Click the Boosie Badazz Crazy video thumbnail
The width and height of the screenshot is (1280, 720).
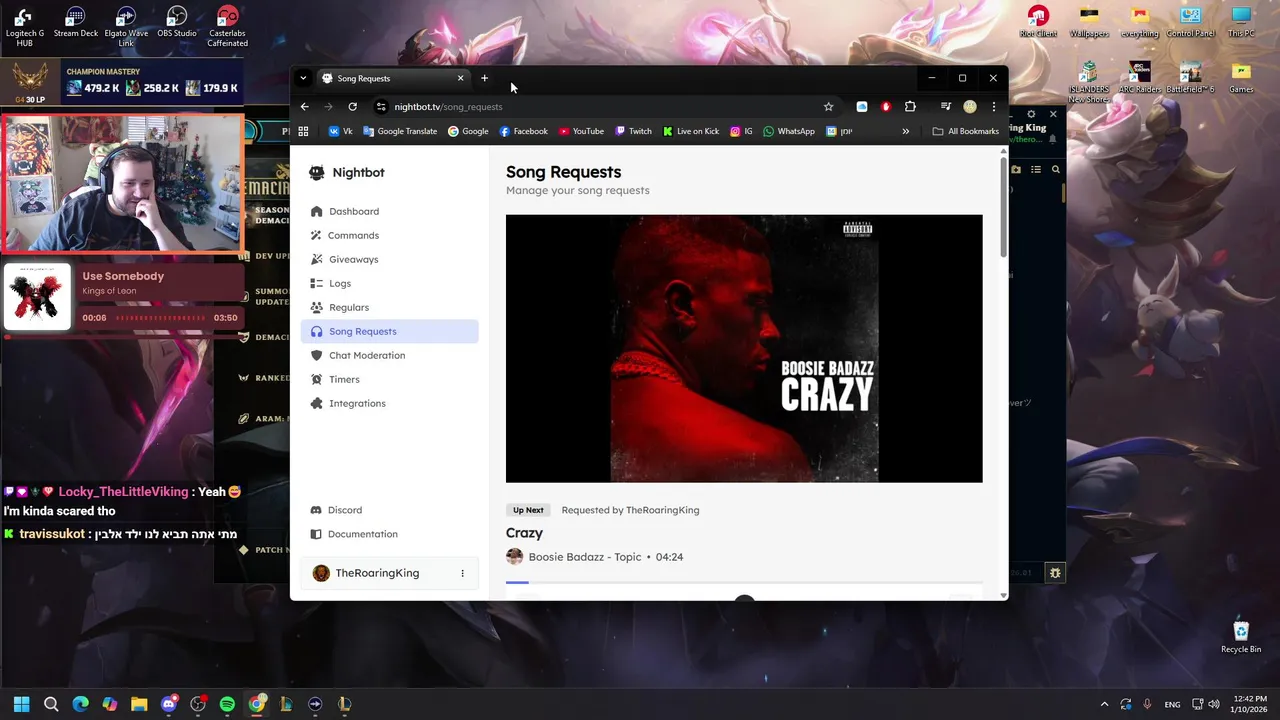tap(744, 348)
